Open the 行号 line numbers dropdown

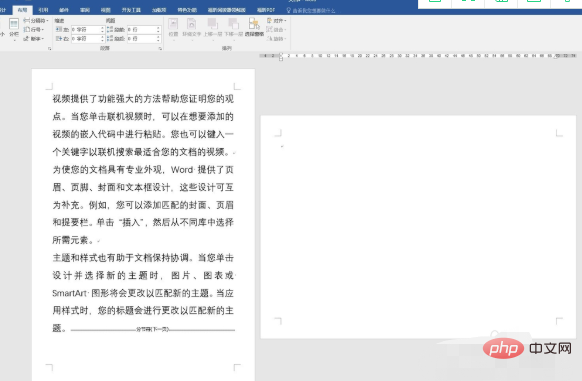coord(34,29)
